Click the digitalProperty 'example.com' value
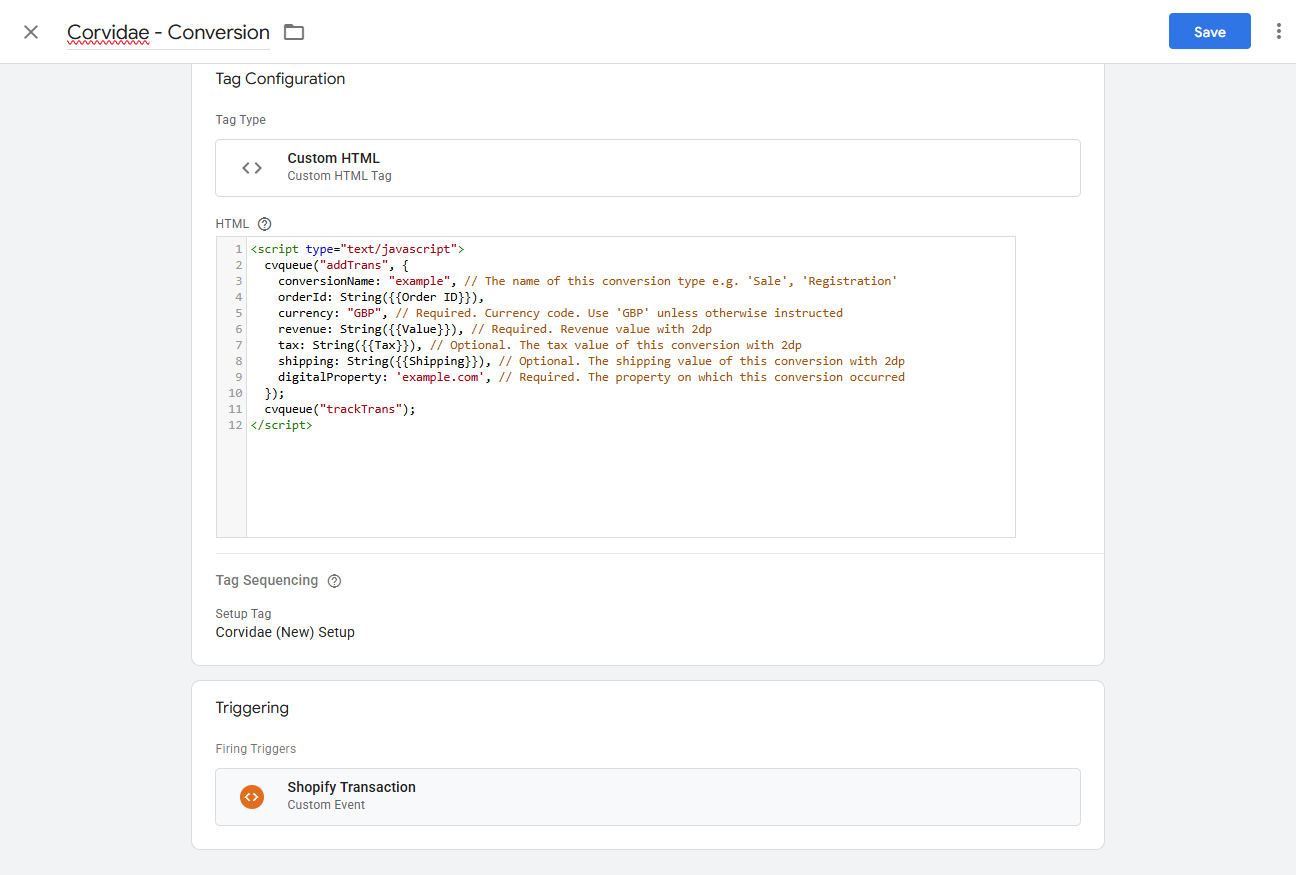Viewport: 1296px width, 875px height. (438, 377)
